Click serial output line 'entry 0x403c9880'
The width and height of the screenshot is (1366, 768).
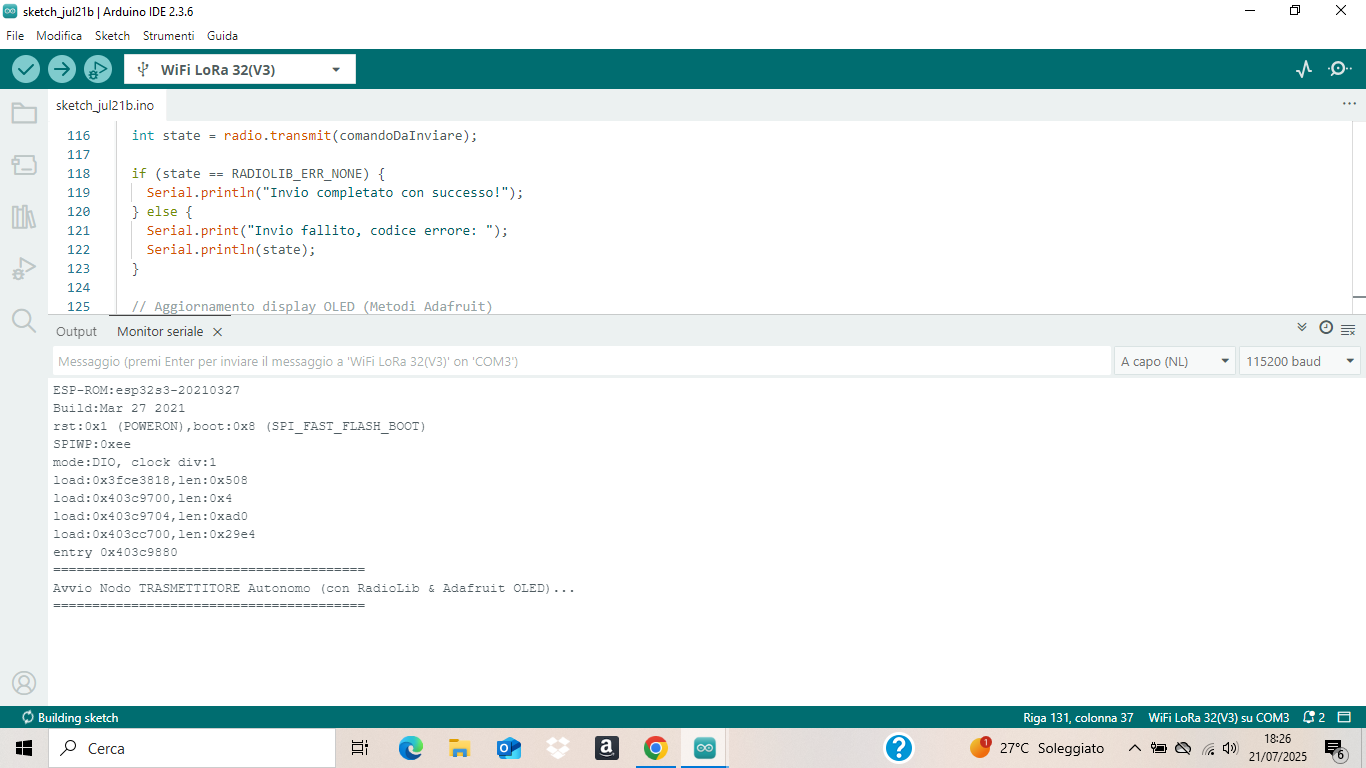pos(115,552)
